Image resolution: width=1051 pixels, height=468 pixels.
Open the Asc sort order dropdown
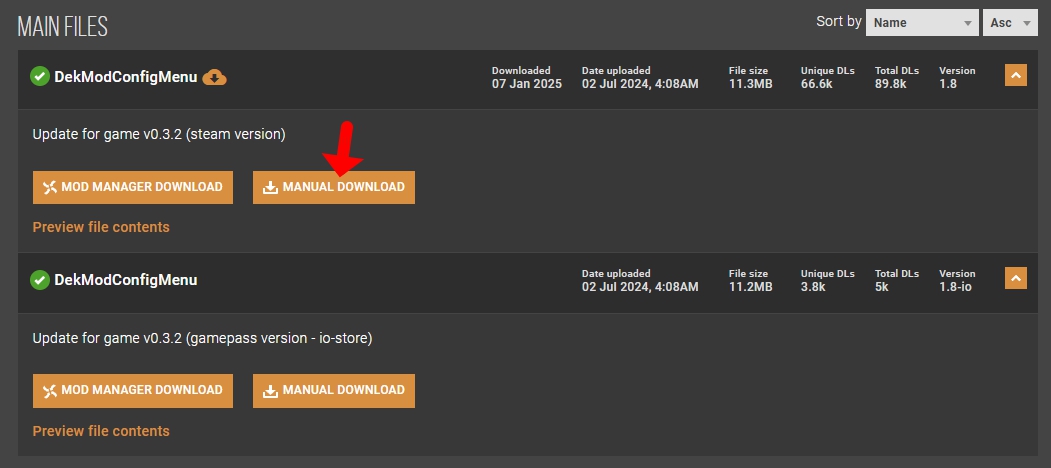point(1011,22)
